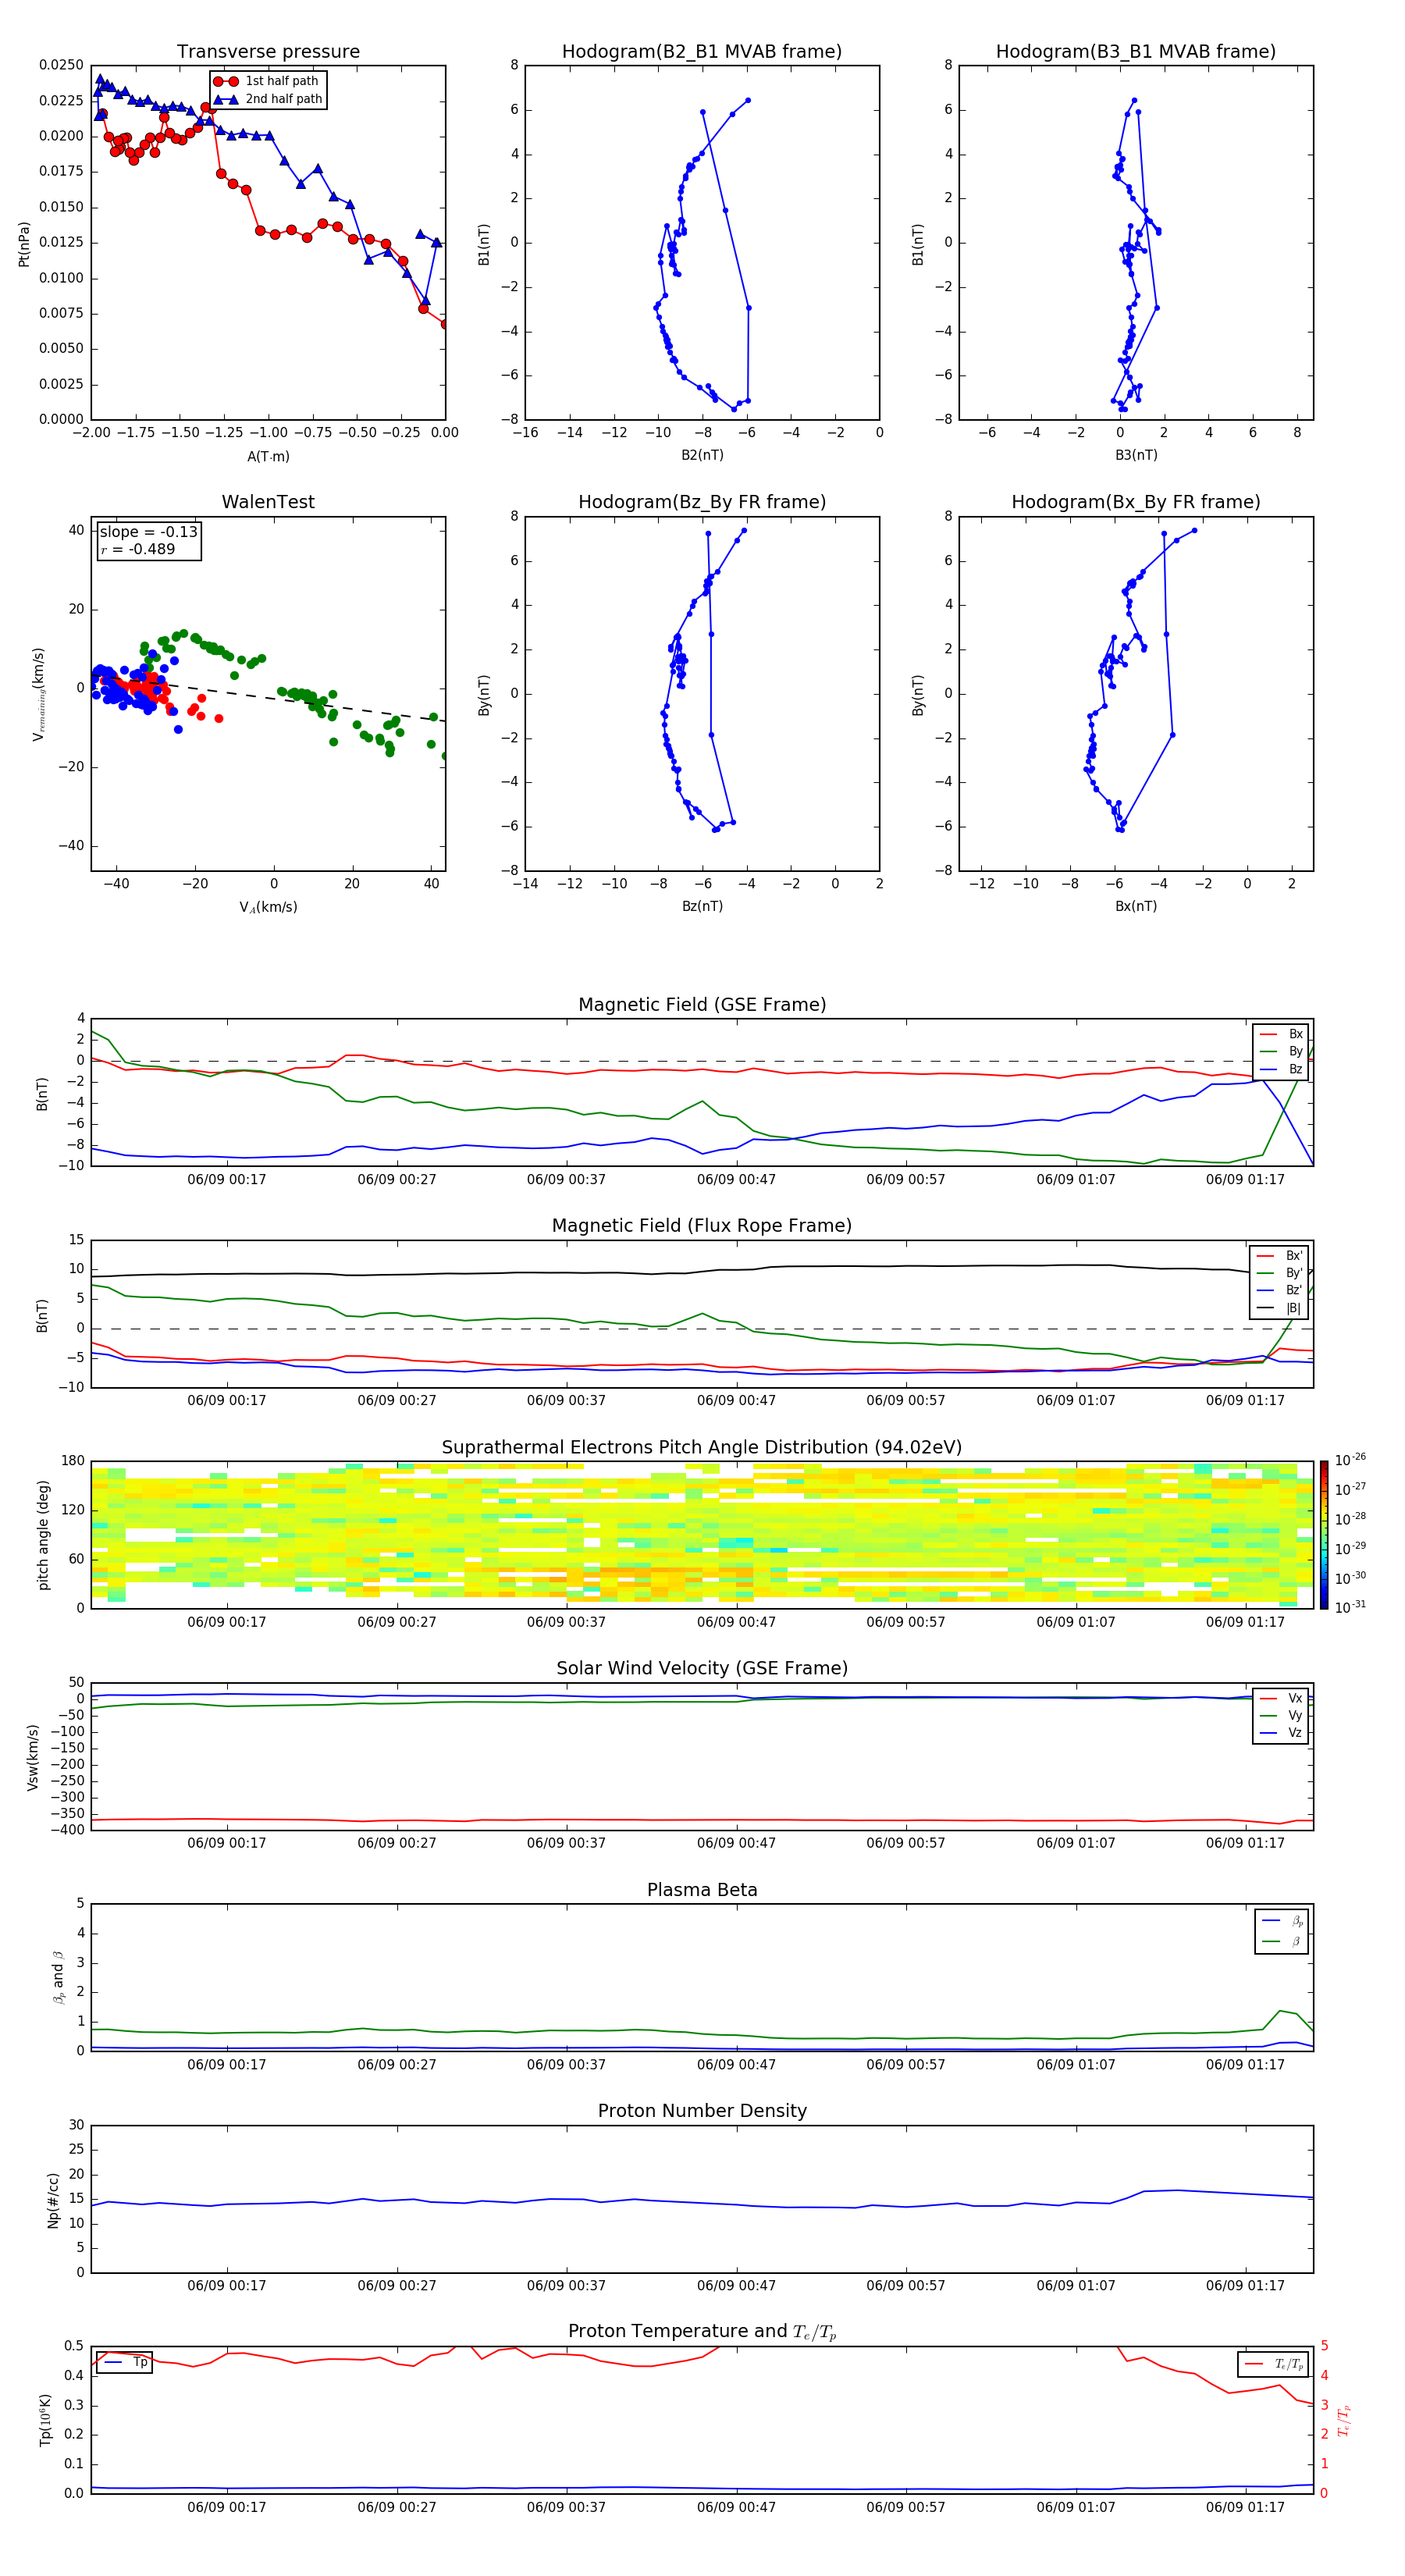The image size is (1405, 2576).
Task: Click the A(T·m) x-axis label
Action: click(268, 457)
